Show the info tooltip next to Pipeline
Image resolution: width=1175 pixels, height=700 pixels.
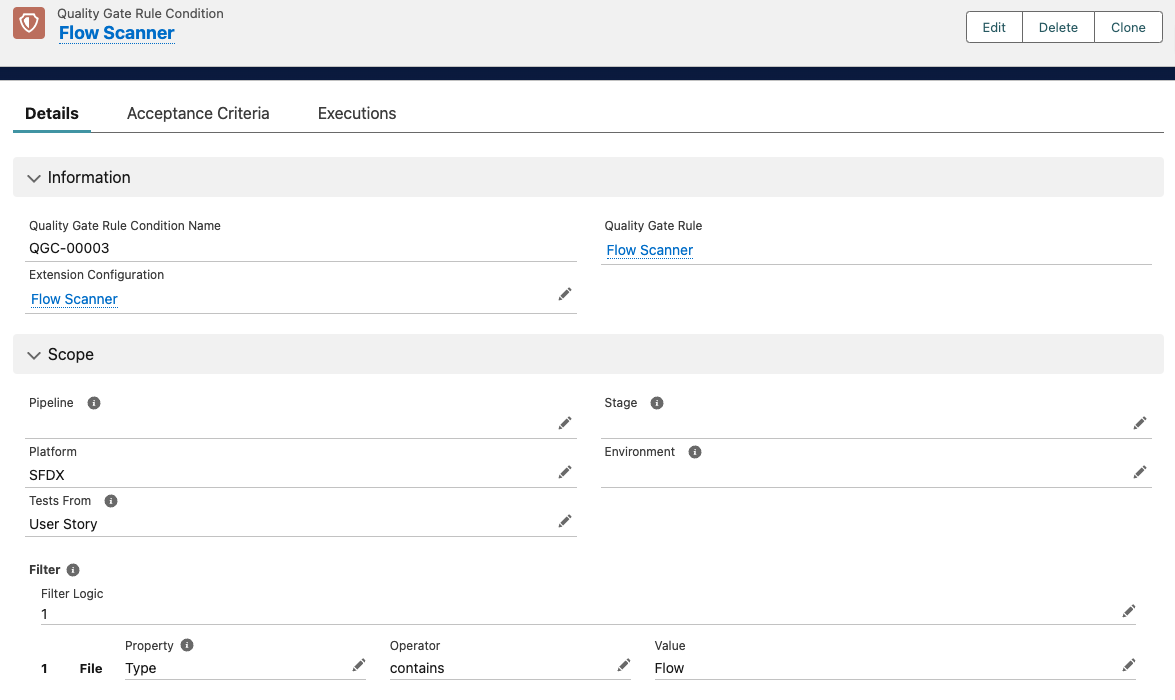pyautogui.click(x=94, y=403)
